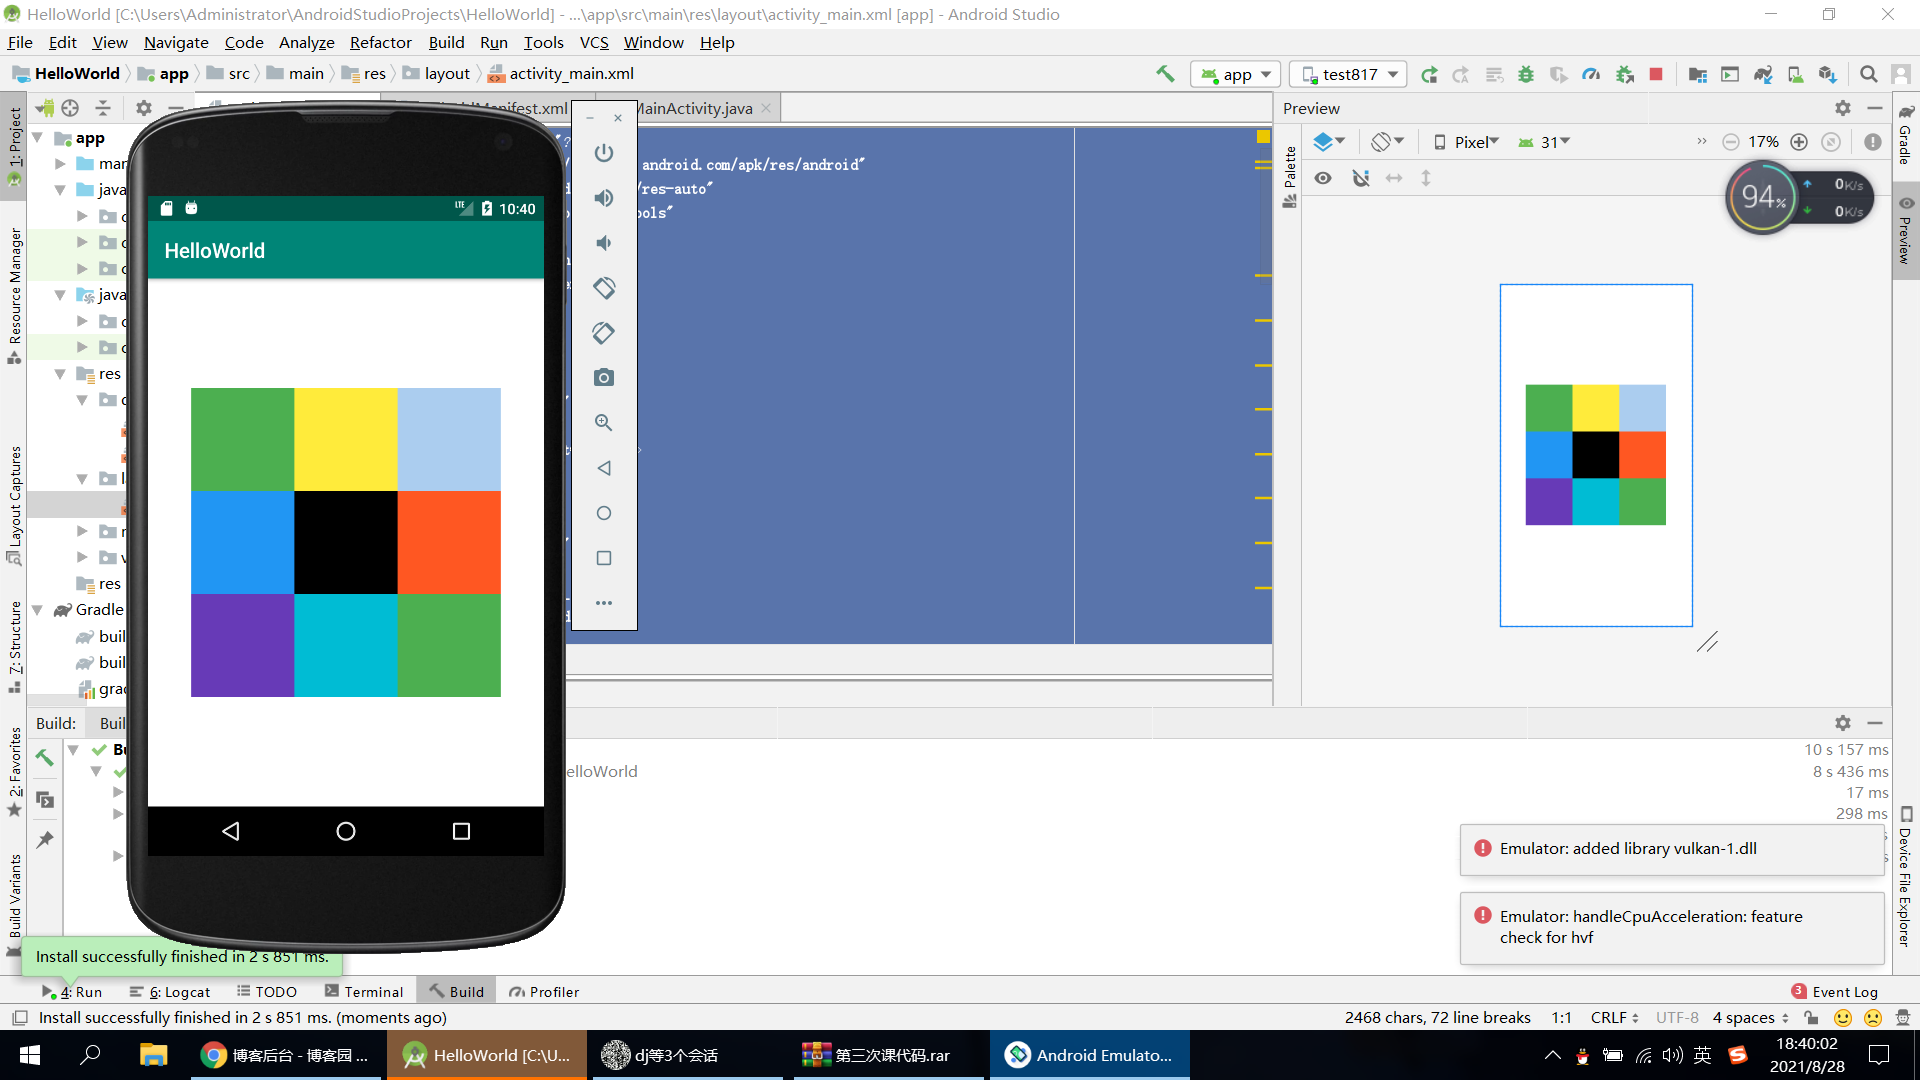Open the Logcat tool window
Viewport: 1920px width, 1080px height.
pyautogui.click(x=170, y=992)
